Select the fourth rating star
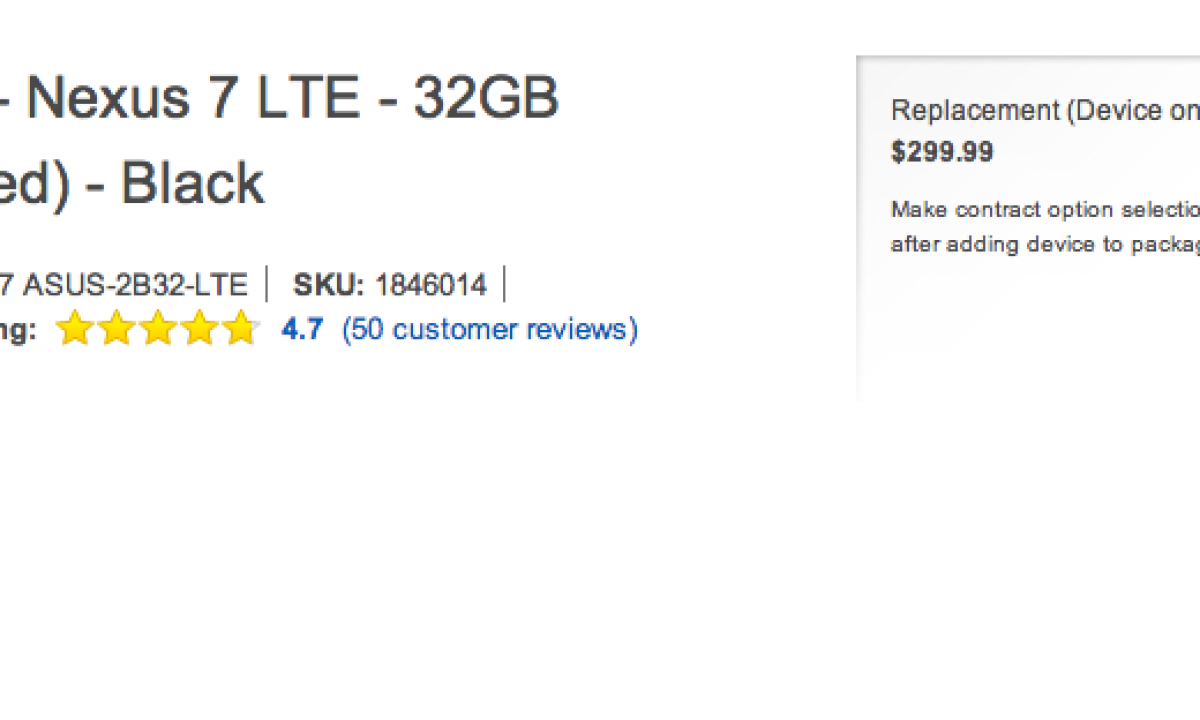 [x=199, y=329]
